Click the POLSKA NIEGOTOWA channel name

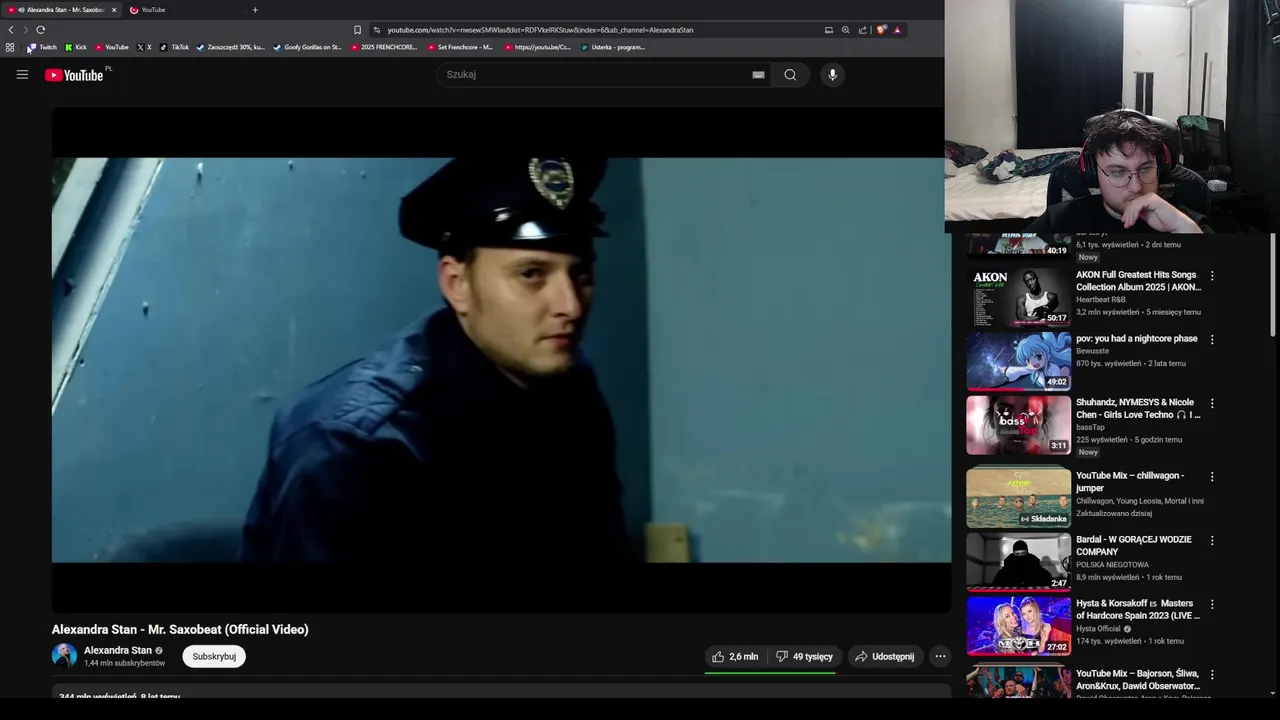coord(1112,564)
